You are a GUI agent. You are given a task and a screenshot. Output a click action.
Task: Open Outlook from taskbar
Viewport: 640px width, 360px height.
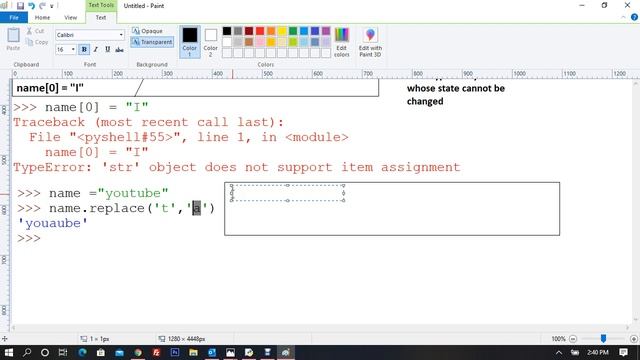(x=212, y=353)
